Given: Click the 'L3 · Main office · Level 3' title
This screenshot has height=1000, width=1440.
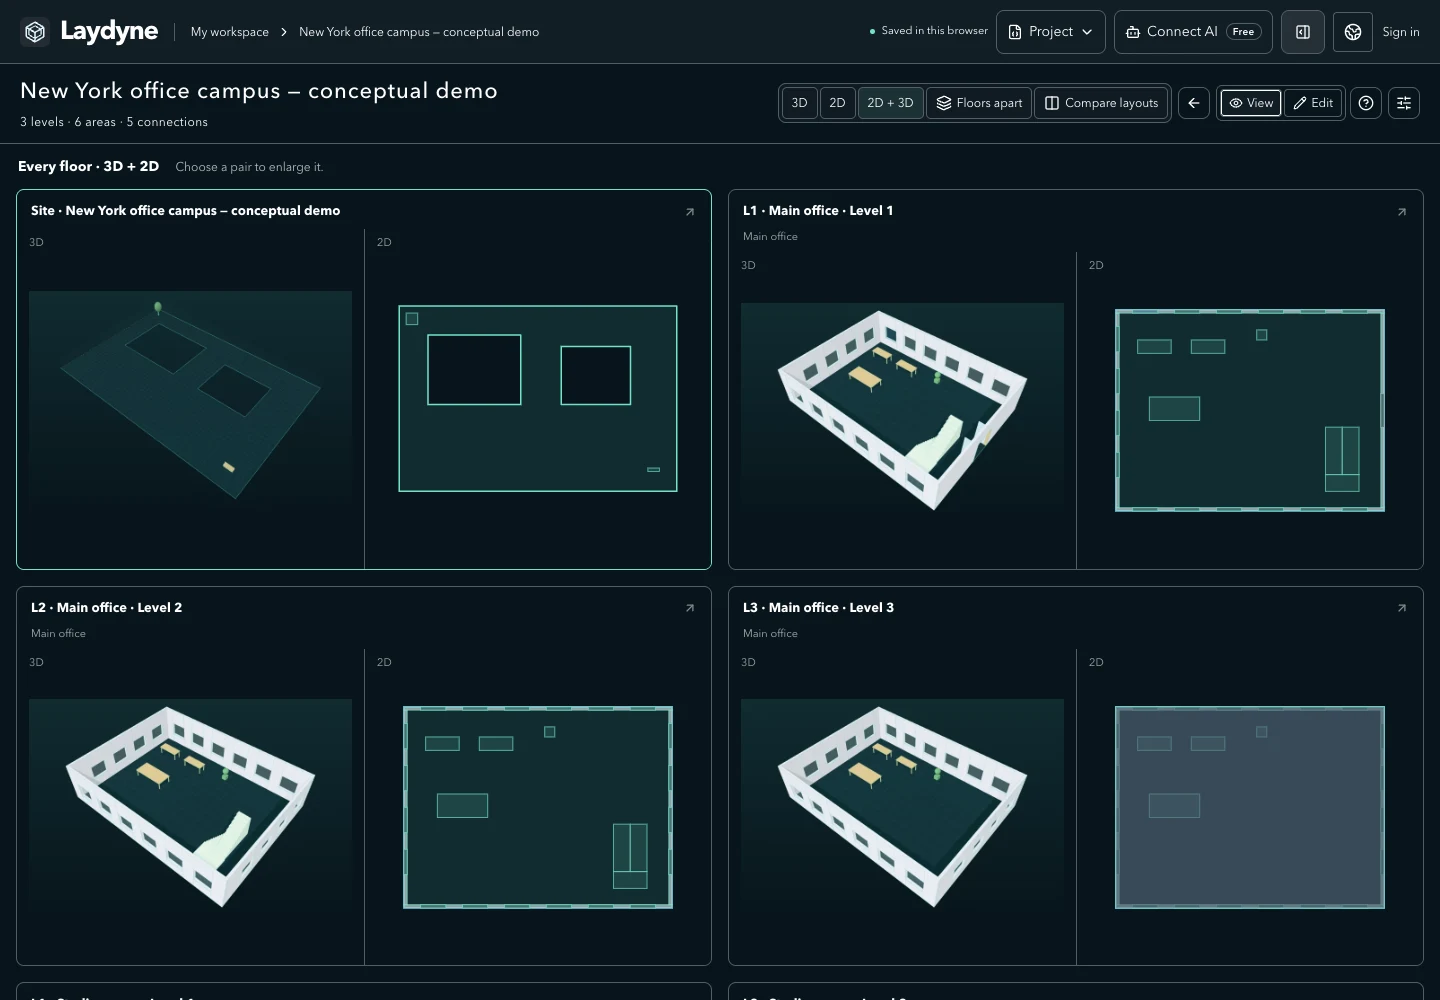Looking at the screenshot, I should (818, 608).
